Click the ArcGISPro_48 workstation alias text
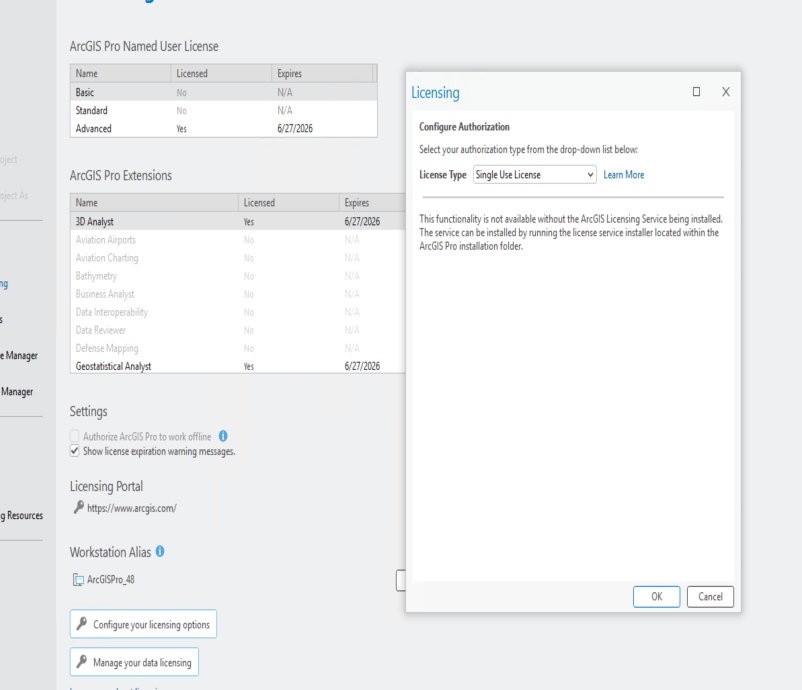 pos(111,580)
